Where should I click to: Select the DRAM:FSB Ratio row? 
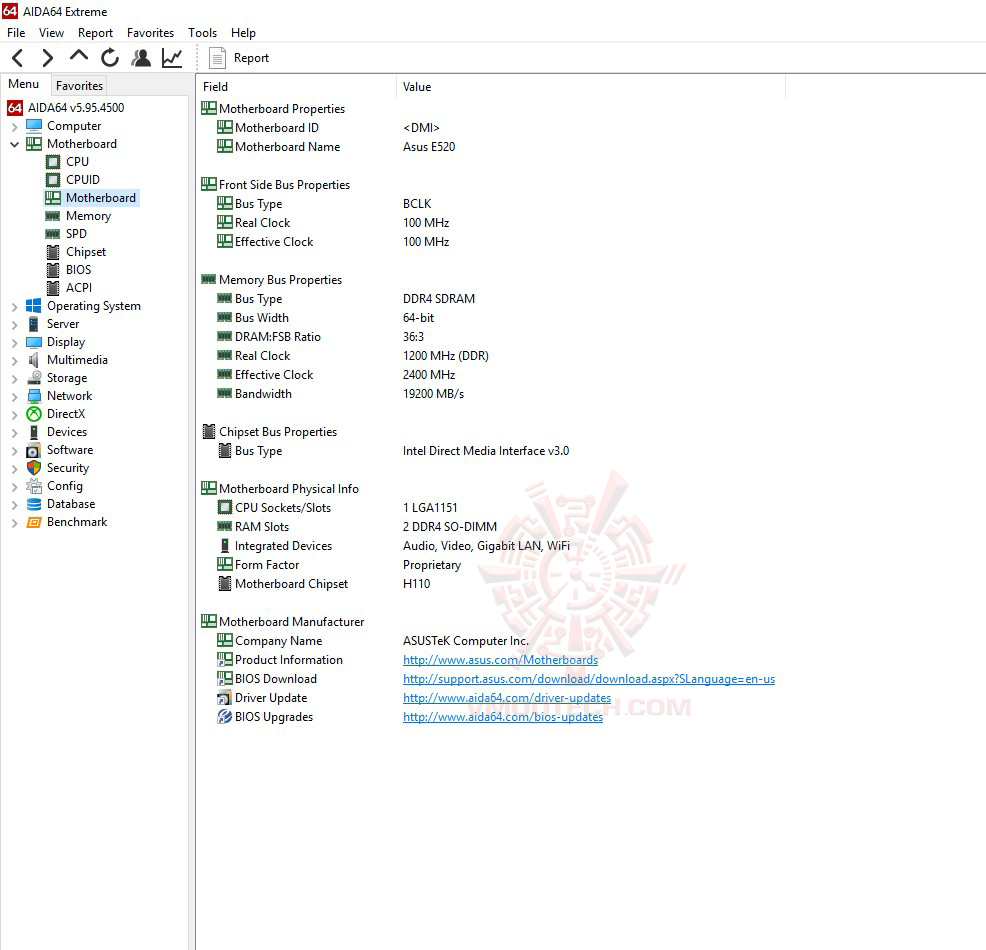coord(492,337)
